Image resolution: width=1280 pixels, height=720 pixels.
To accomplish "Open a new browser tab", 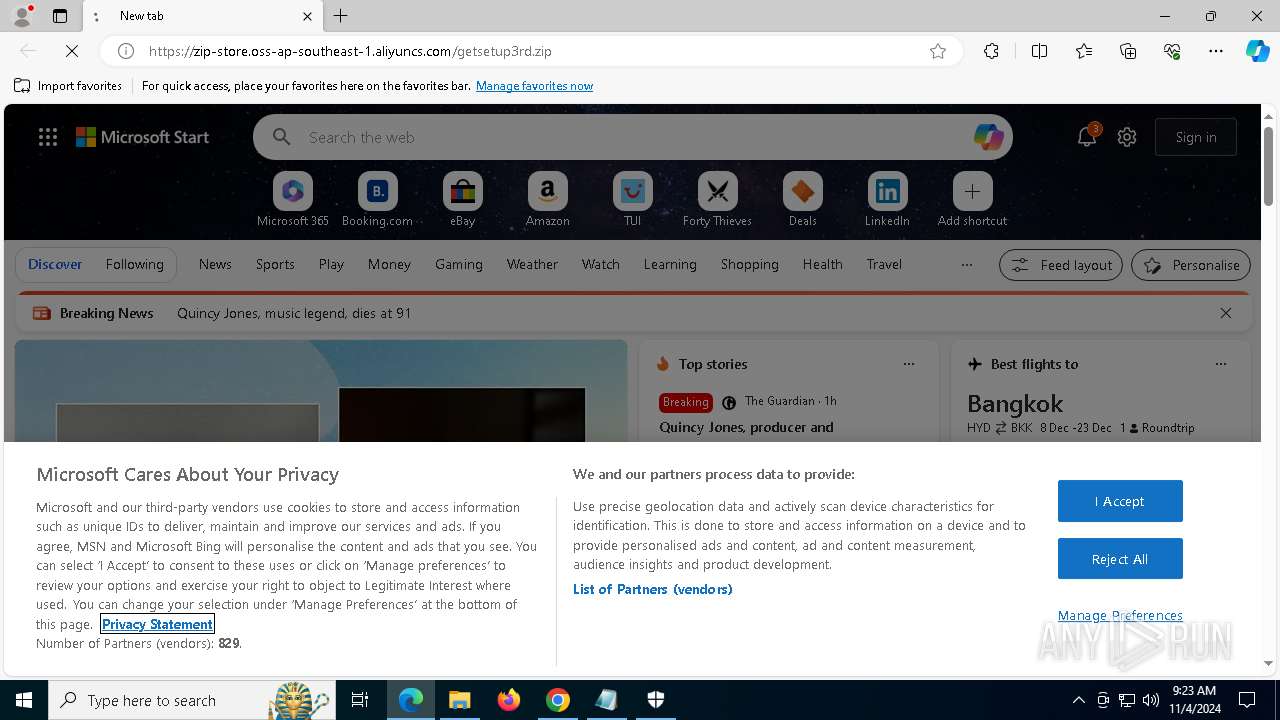I will (x=340, y=16).
